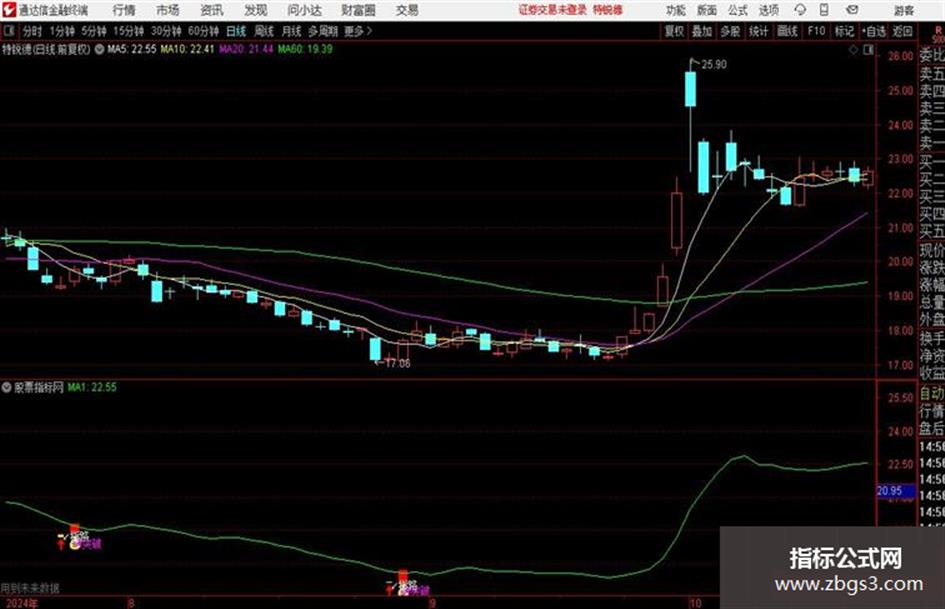This screenshot has width=945, height=609.
Task: Click the 特锐德(日线 前复权) chart title
Action: click(x=46, y=49)
